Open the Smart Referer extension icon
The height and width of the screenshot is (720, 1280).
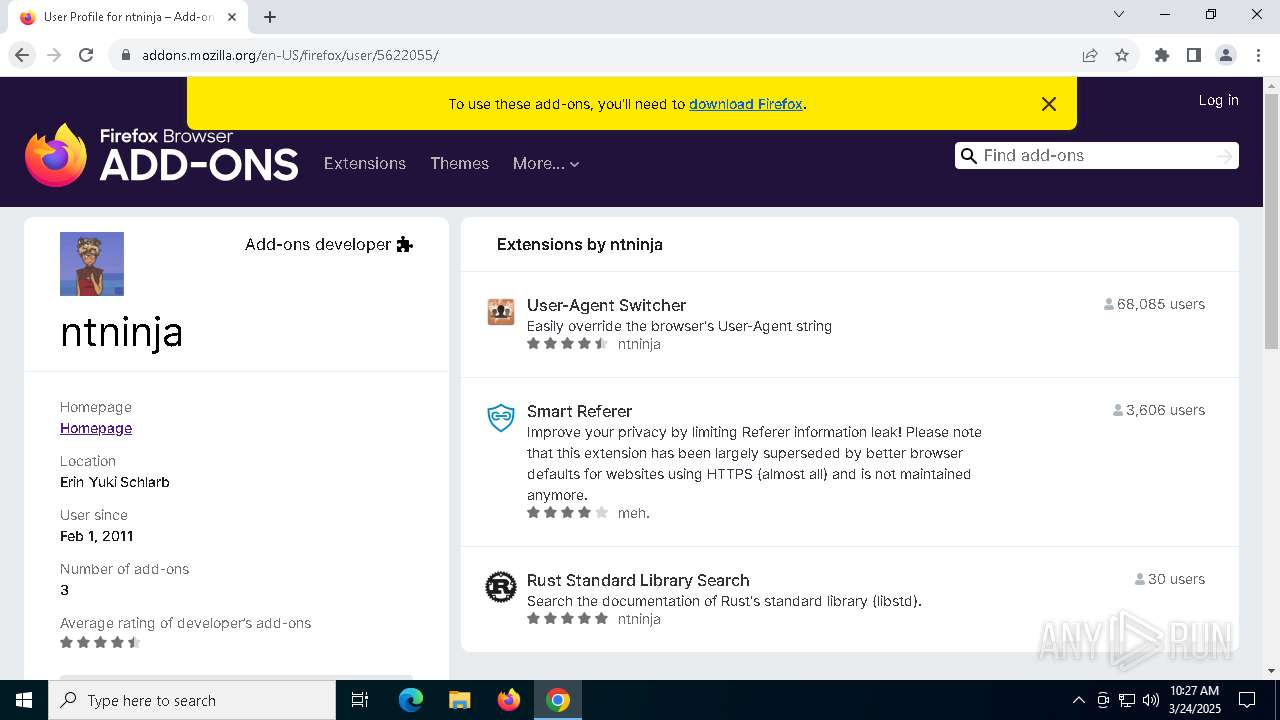[x=501, y=418]
